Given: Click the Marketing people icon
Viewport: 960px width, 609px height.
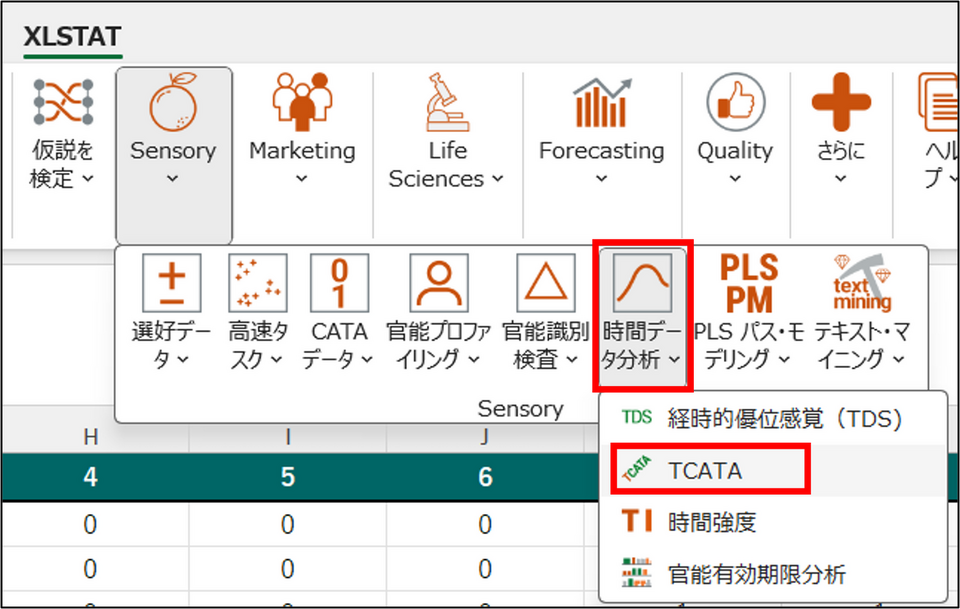Looking at the screenshot, I should [302, 102].
